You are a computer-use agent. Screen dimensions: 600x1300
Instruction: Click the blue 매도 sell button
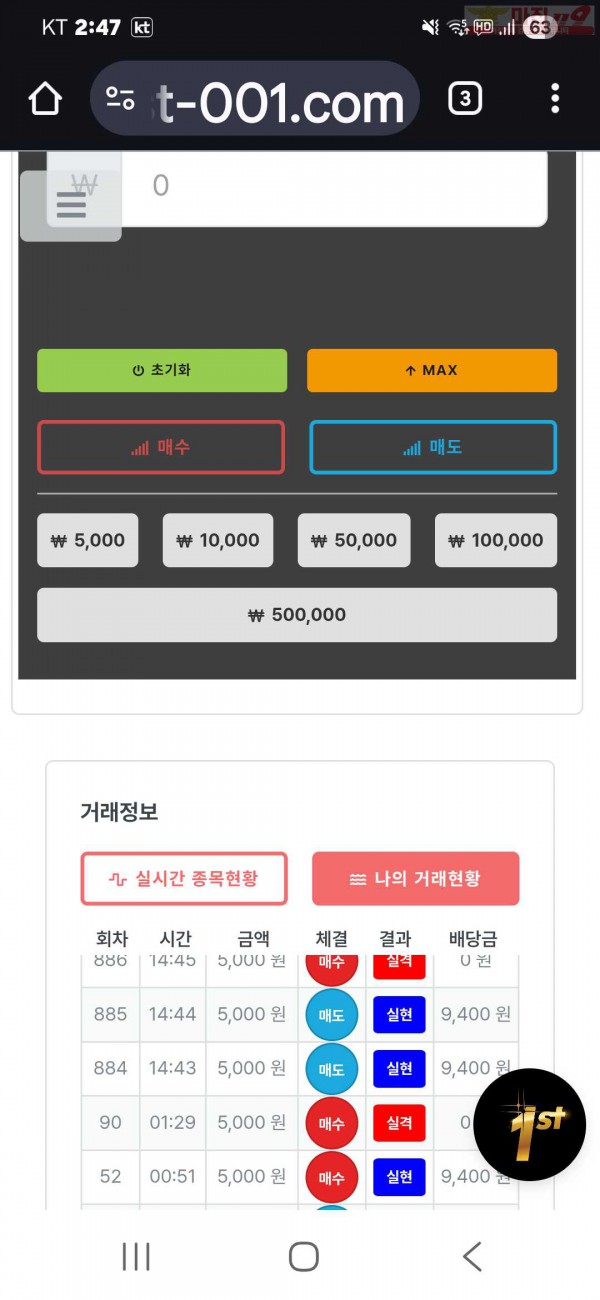pos(433,447)
